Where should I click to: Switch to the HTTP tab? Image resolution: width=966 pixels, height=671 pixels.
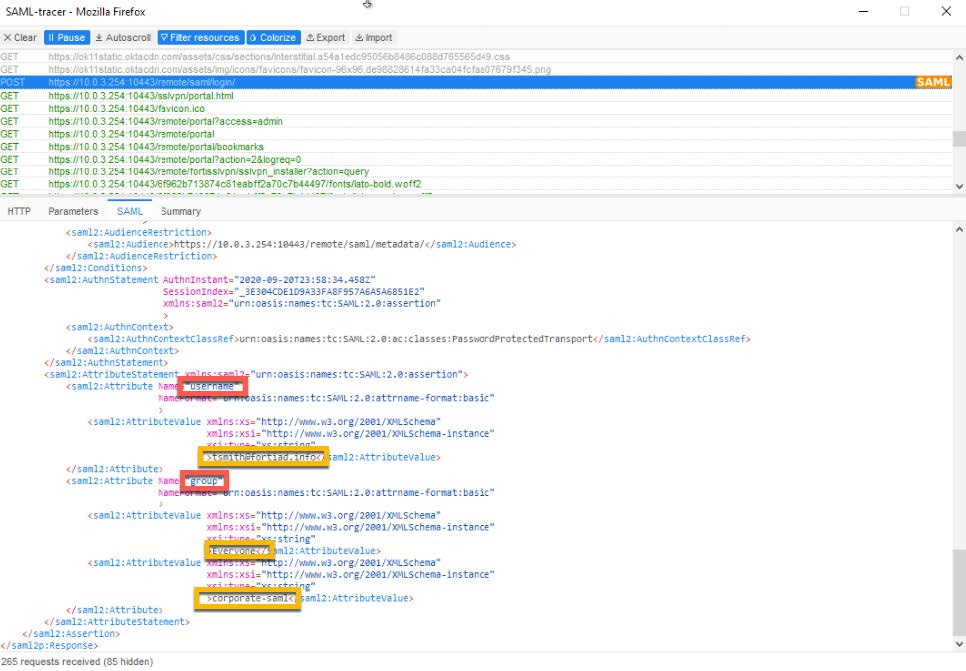19,211
